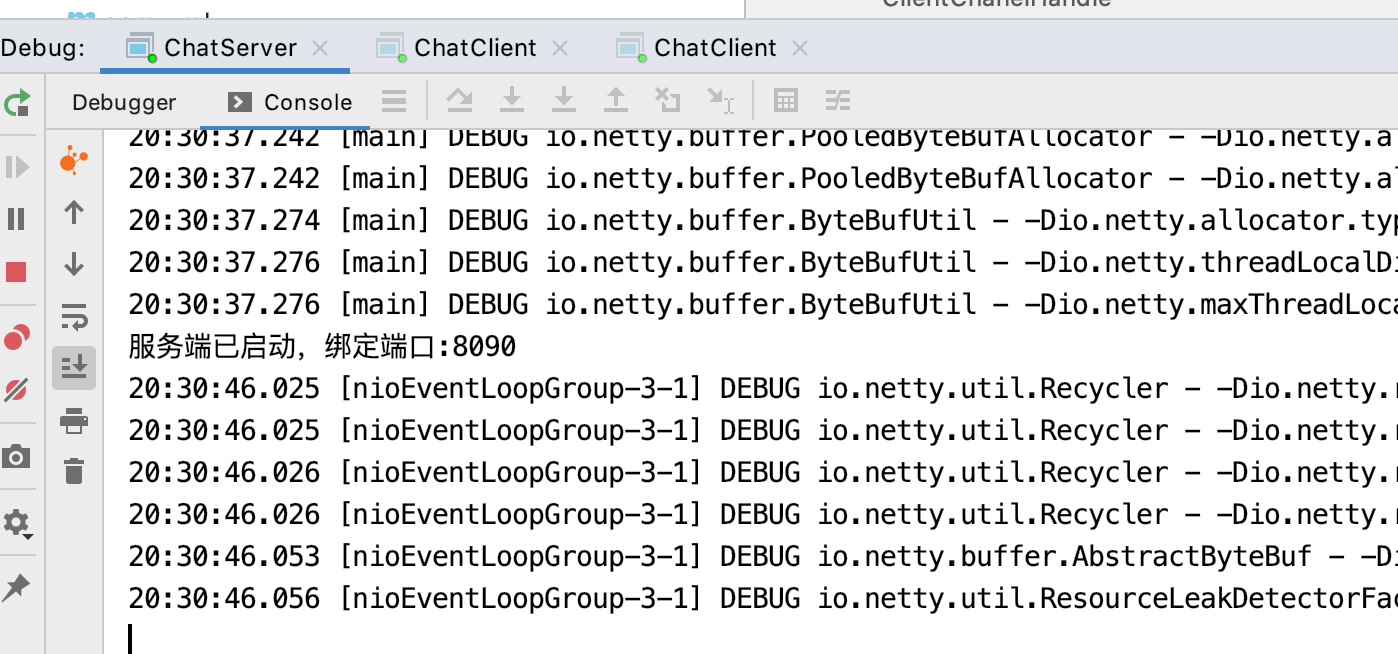The width and height of the screenshot is (1398, 654).
Task: Step into the method
Action: click(512, 100)
